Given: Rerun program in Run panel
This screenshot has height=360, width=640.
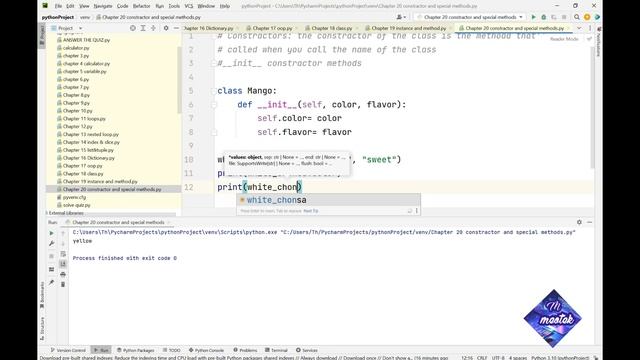Looking at the screenshot, I should point(51,233).
